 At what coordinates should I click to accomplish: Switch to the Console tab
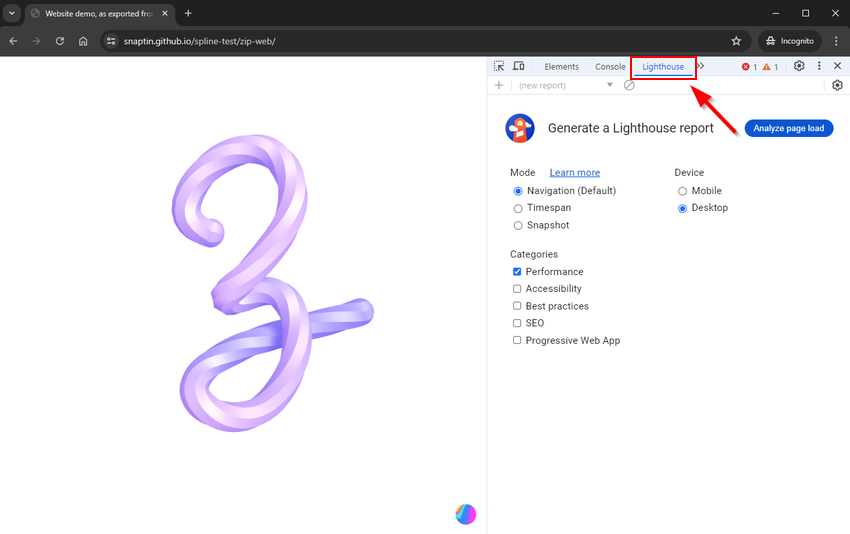click(x=610, y=67)
